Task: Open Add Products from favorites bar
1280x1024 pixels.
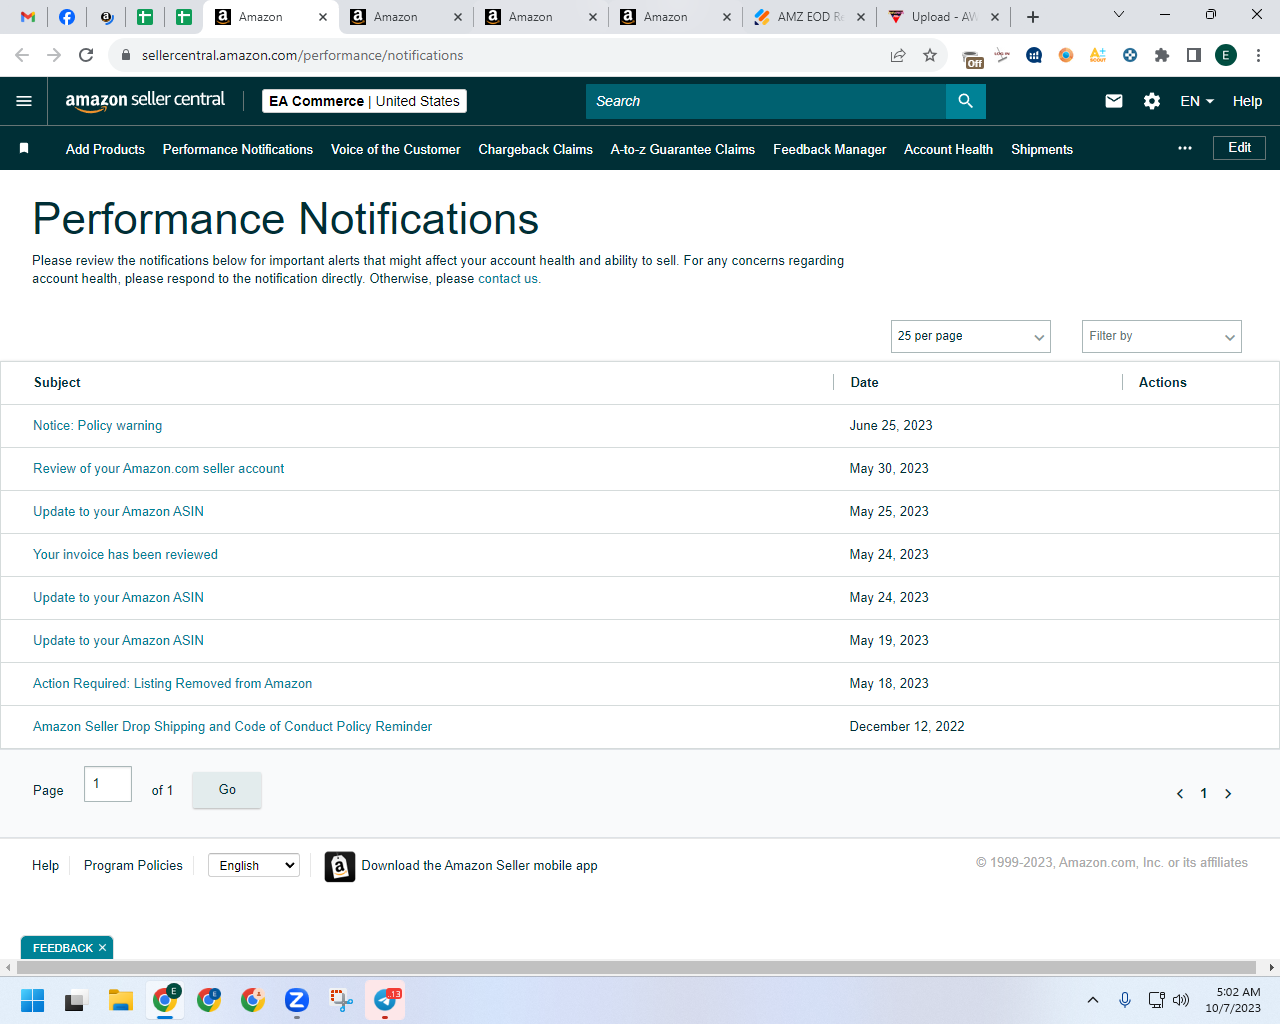Action: [105, 149]
